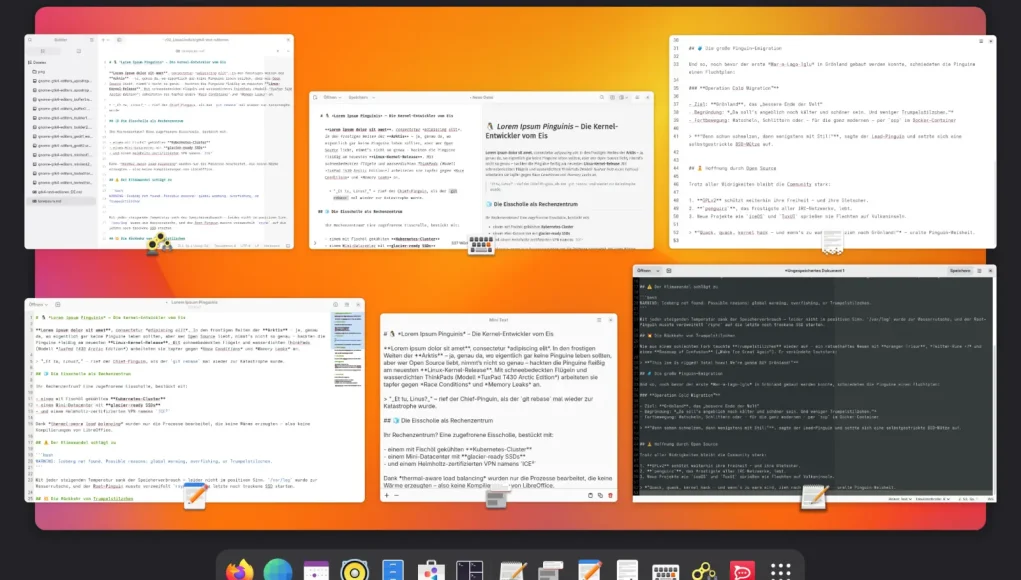The width and height of the screenshot is (1021, 580).
Task: Expand the Speichern dropdown in the middle window
Action: (374, 98)
